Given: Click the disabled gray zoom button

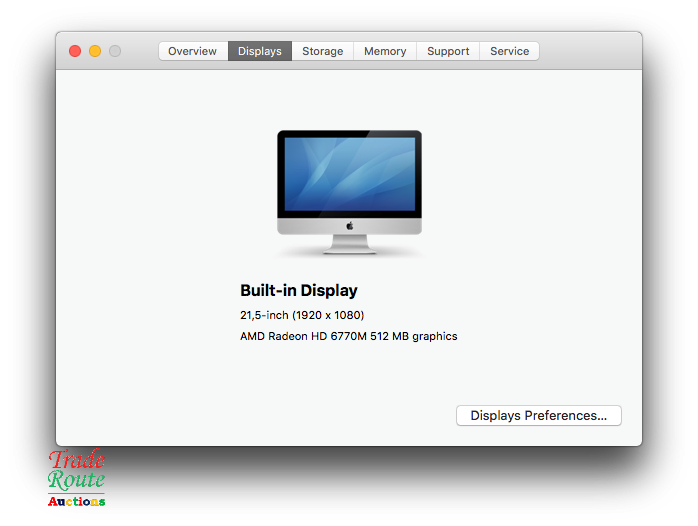Looking at the screenshot, I should 115,51.
